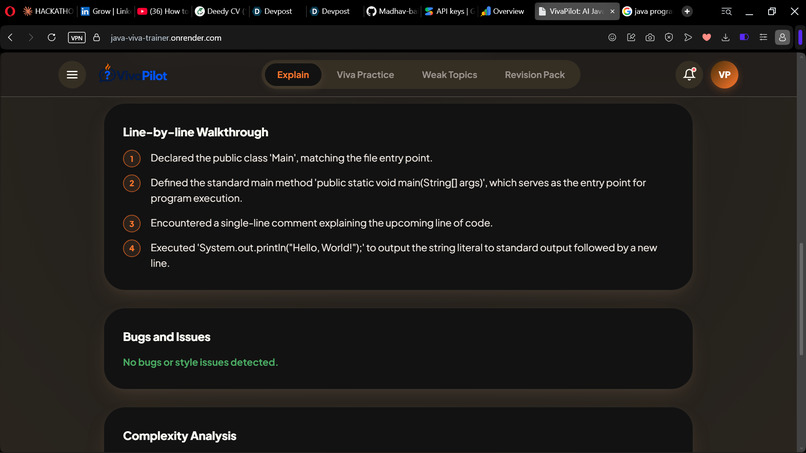This screenshot has width=806, height=453.
Task: Toggle the VPN badge
Action: tap(77, 38)
